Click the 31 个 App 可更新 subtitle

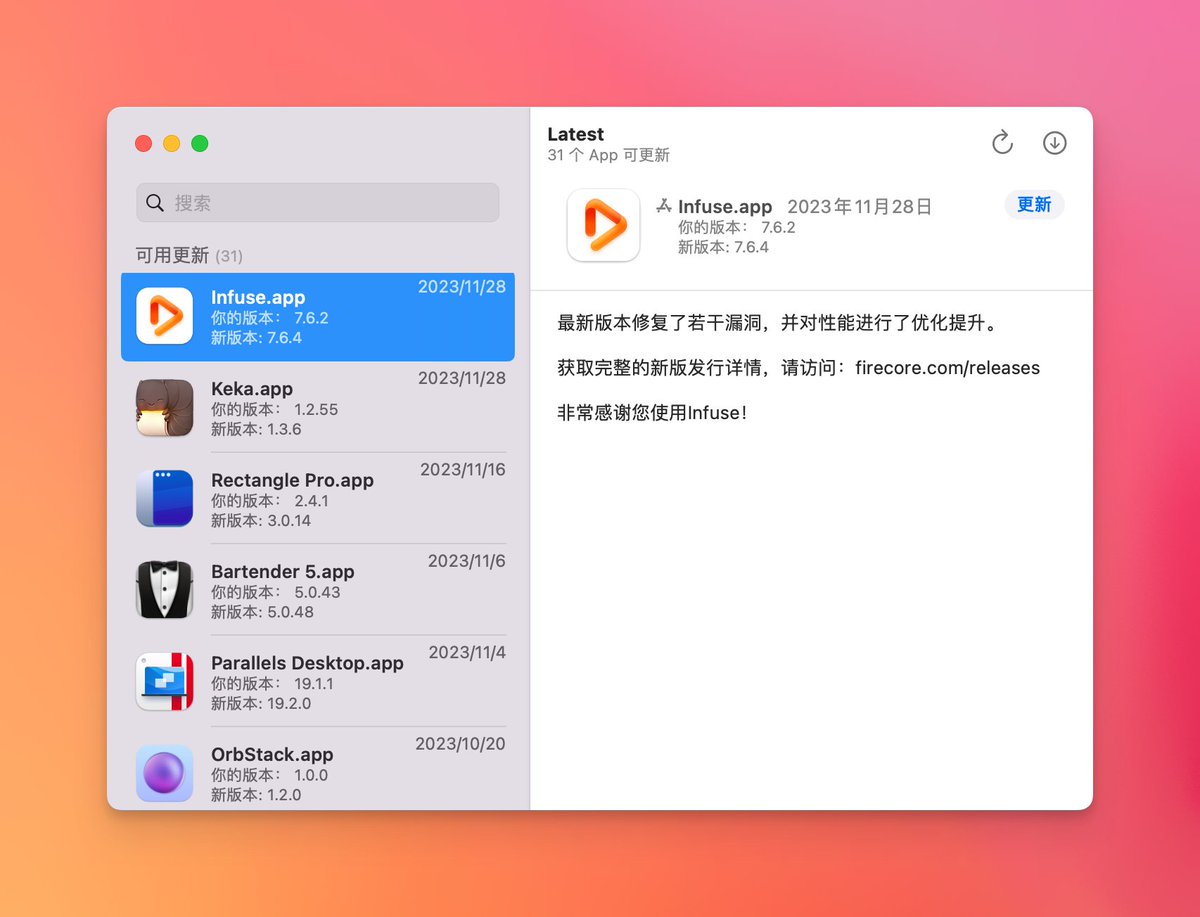(x=608, y=155)
